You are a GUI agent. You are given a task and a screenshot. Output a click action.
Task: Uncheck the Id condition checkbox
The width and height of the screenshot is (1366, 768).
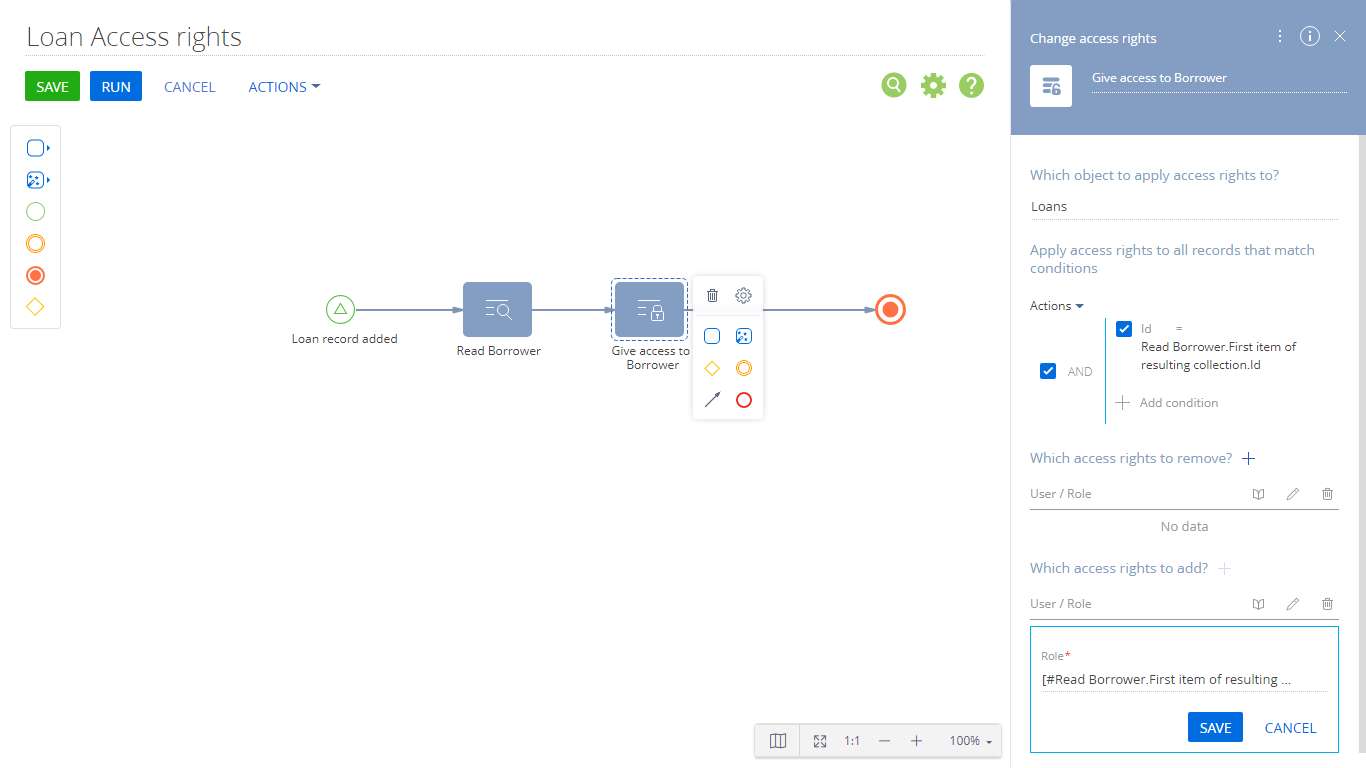coord(1124,329)
